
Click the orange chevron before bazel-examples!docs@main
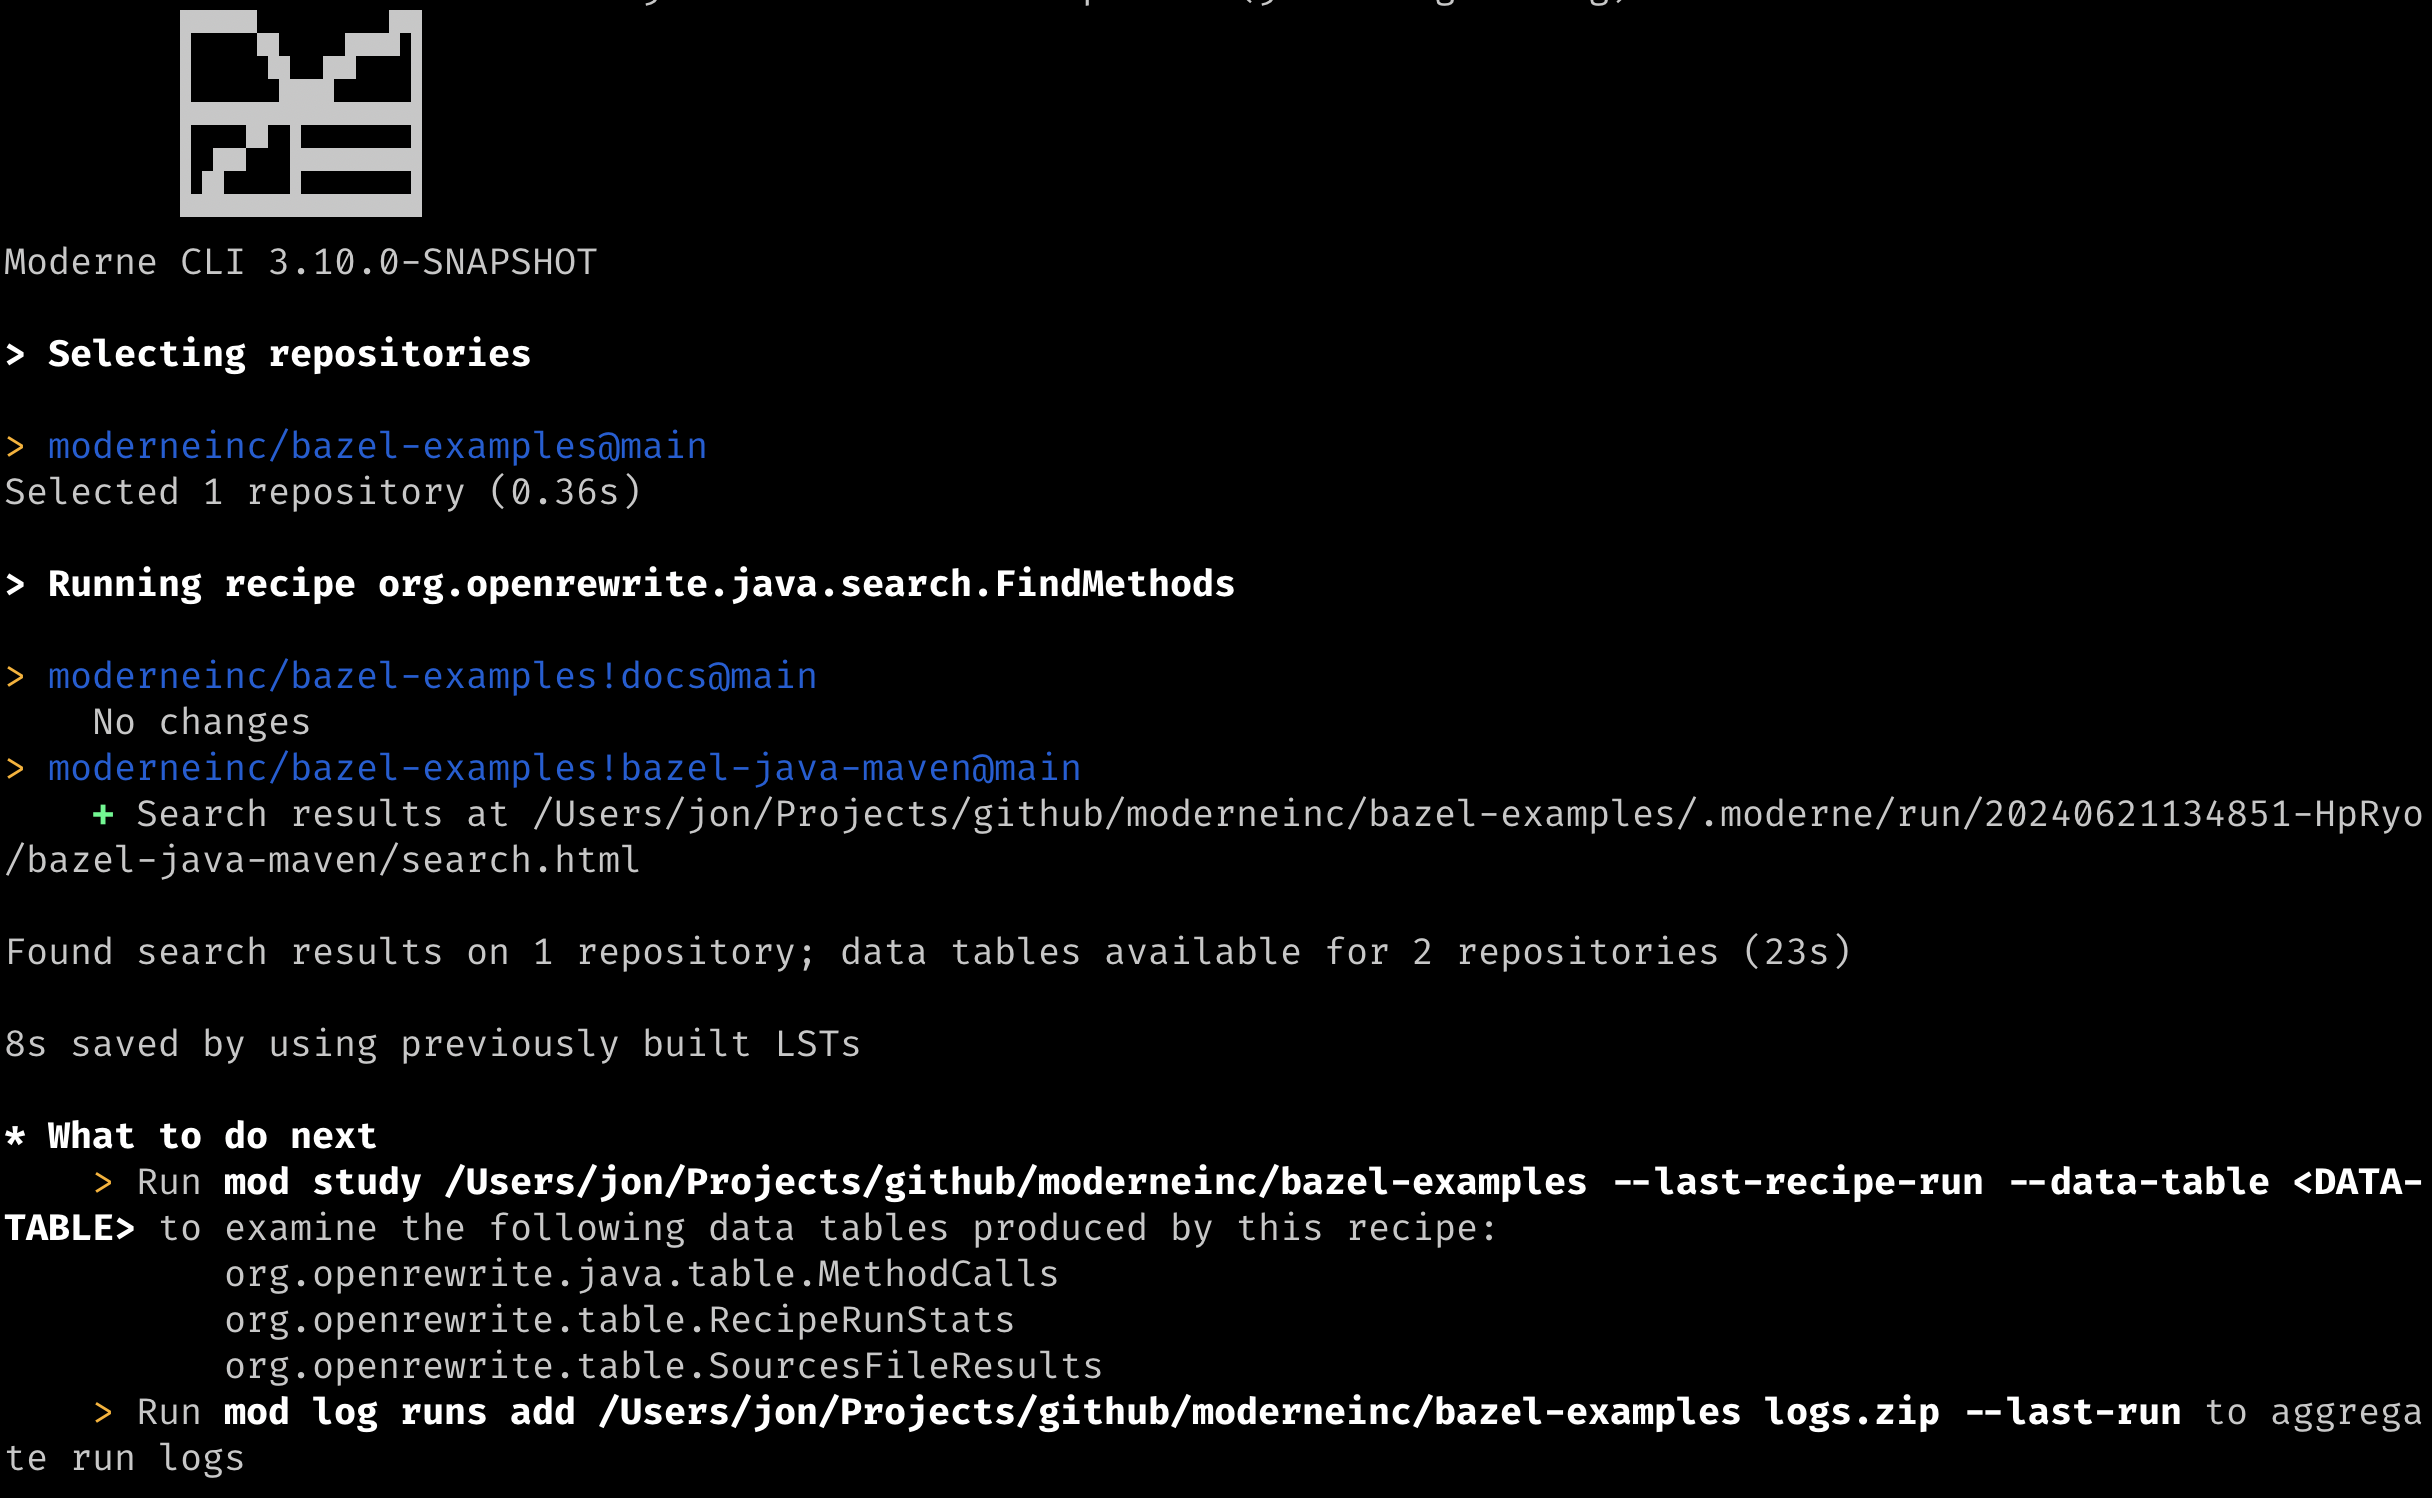pyautogui.click(x=15, y=677)
